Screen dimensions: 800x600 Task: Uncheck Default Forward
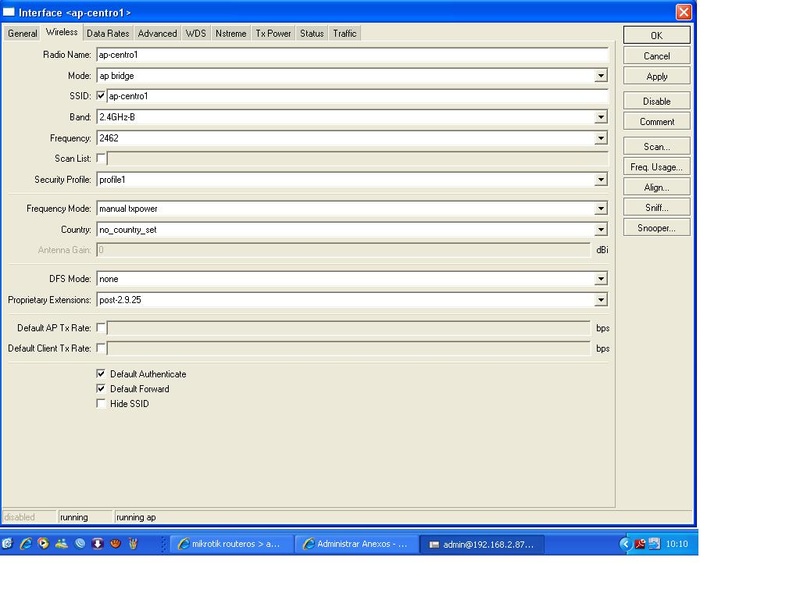(101, 388)
